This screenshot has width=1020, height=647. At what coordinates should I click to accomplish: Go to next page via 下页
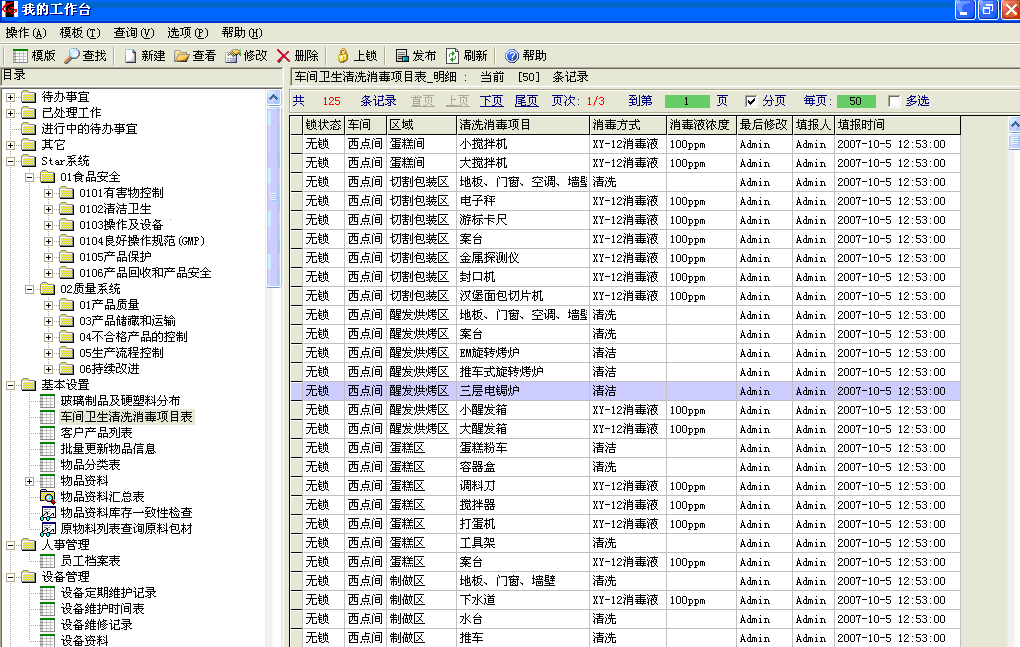pos(491,101)
